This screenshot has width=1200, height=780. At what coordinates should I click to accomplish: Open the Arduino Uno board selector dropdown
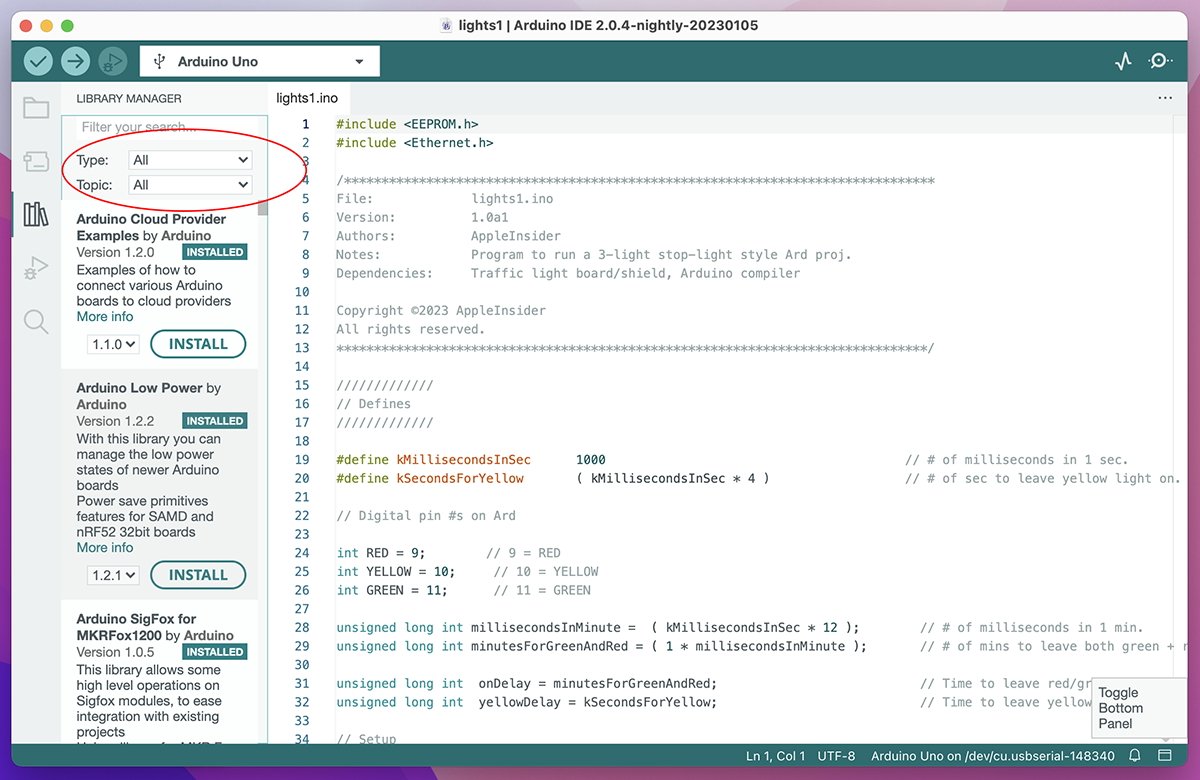pyautogui.click(x=260, y=61)
